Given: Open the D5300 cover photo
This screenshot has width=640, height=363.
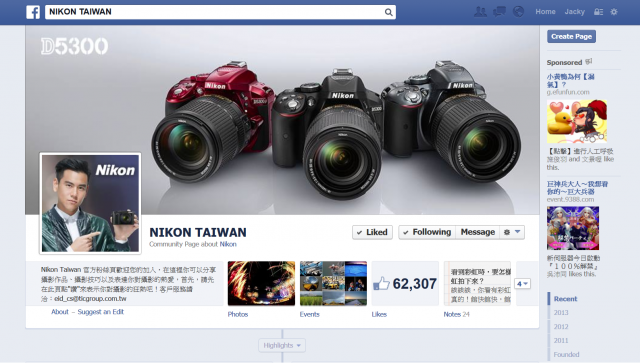Looking at the screenshot, I should [x=282, y=120].
